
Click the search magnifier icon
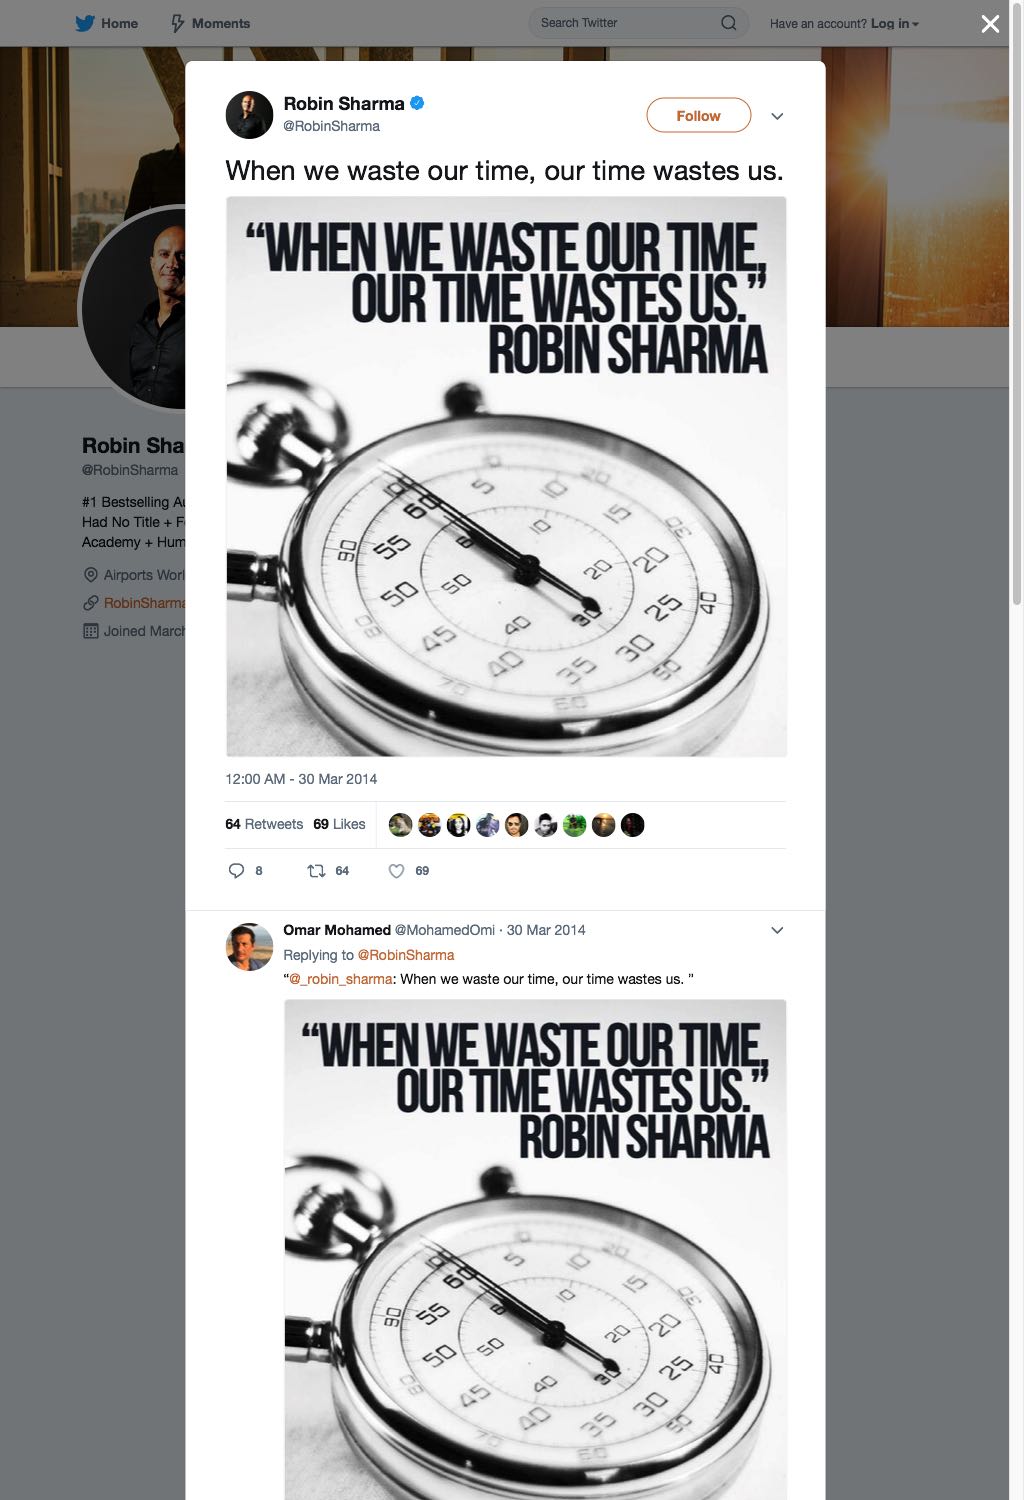click(729, 23)
